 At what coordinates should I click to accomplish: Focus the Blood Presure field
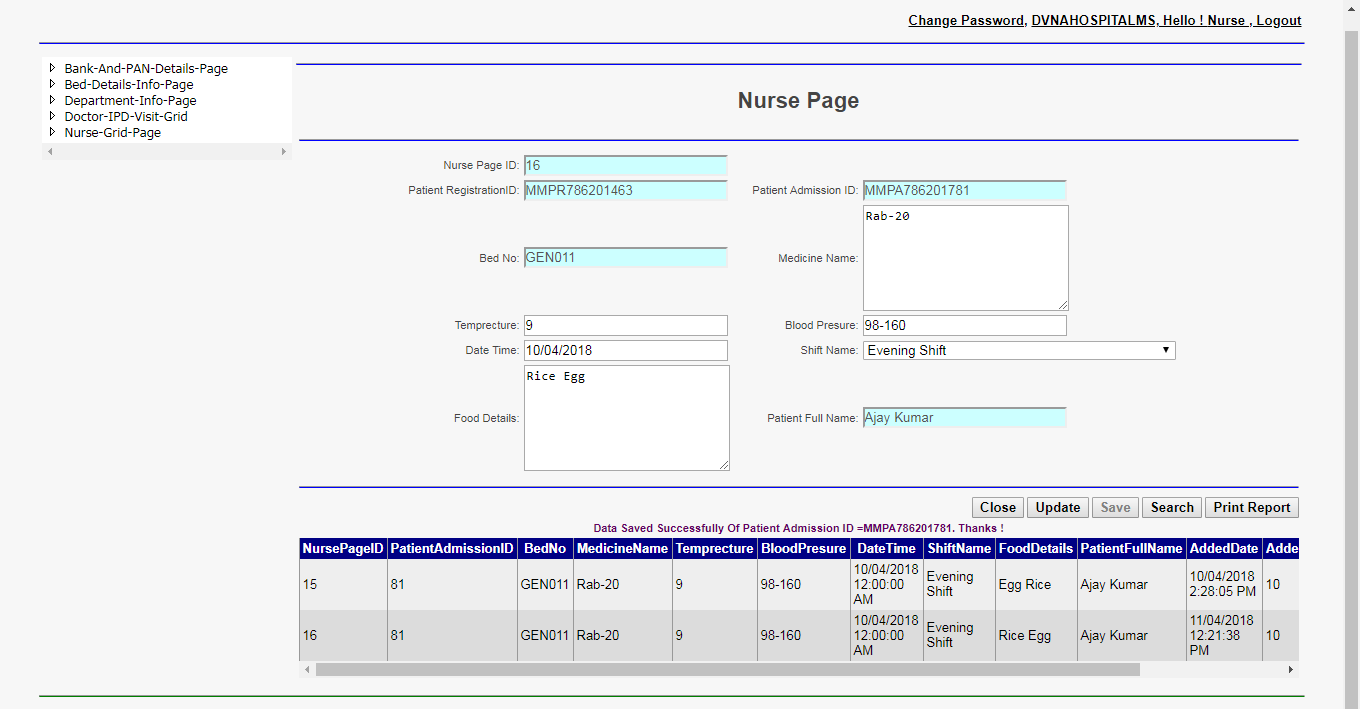(x=965, y=325)
